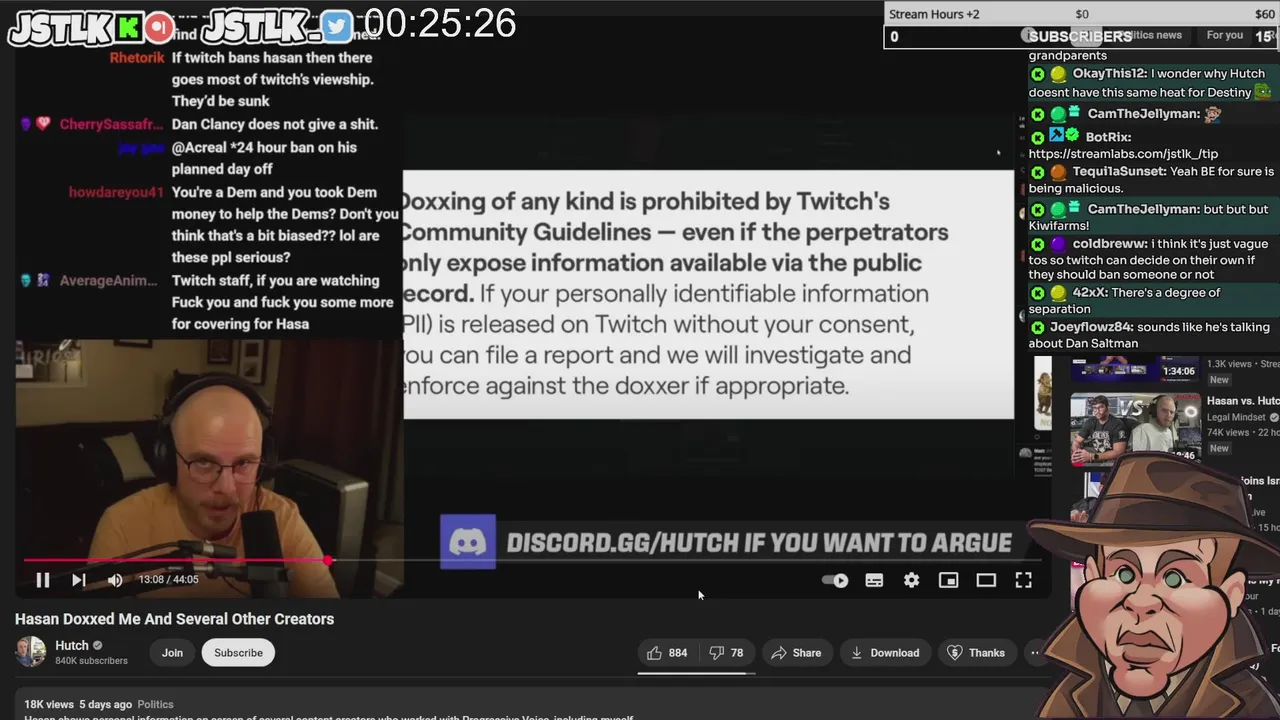
Task: Open the Hasan vs. Hutch video thumbnail
Action: tap(1135, 430)
